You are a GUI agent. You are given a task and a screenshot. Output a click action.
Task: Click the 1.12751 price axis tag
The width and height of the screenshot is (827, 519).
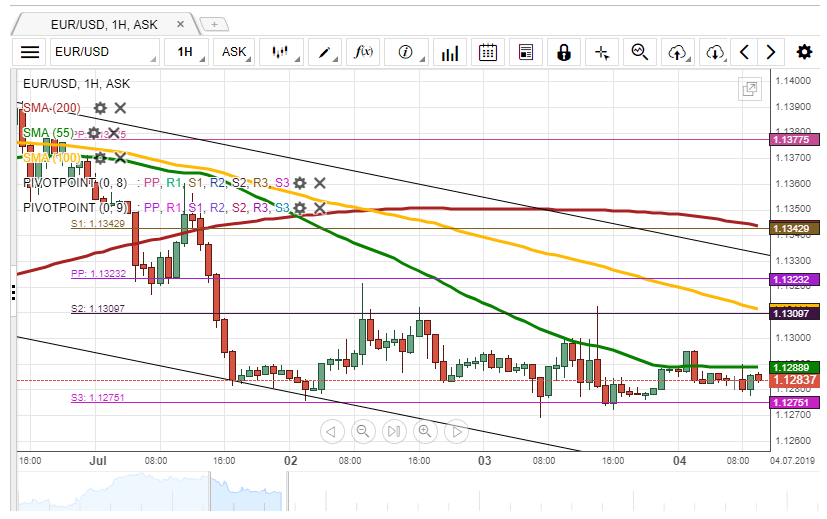(795, 403)
